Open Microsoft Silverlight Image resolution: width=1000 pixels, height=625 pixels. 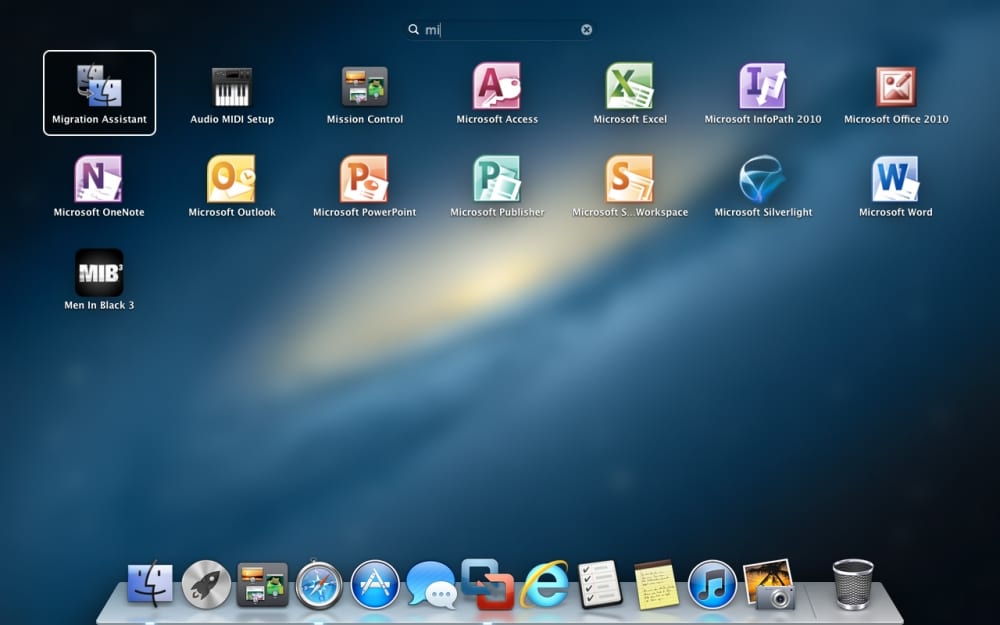(763, 179)
